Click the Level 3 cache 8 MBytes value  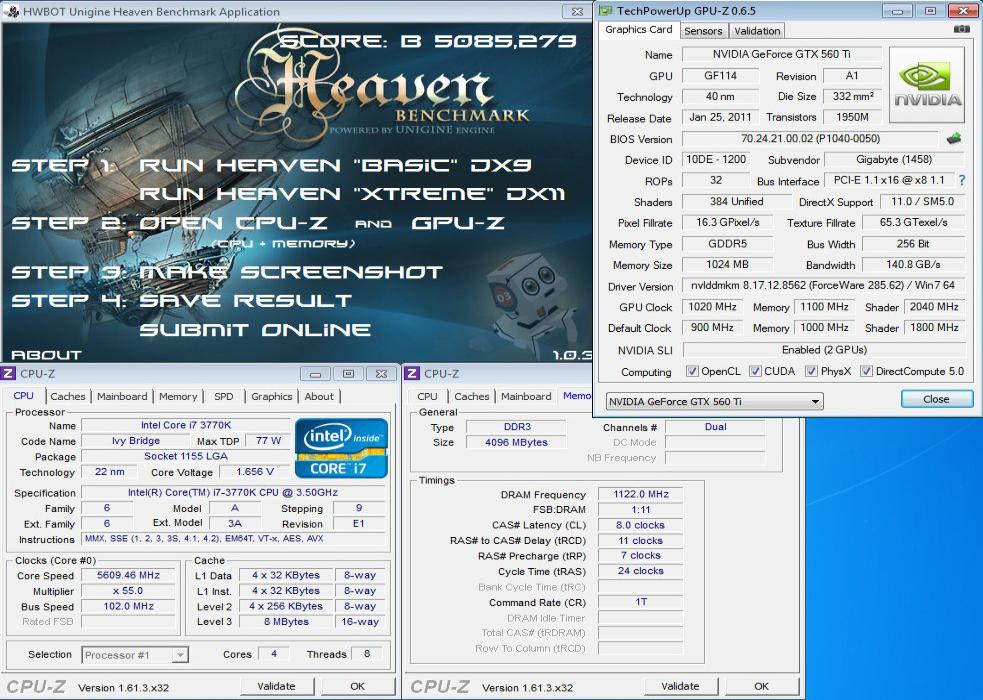tap(286, 622)
